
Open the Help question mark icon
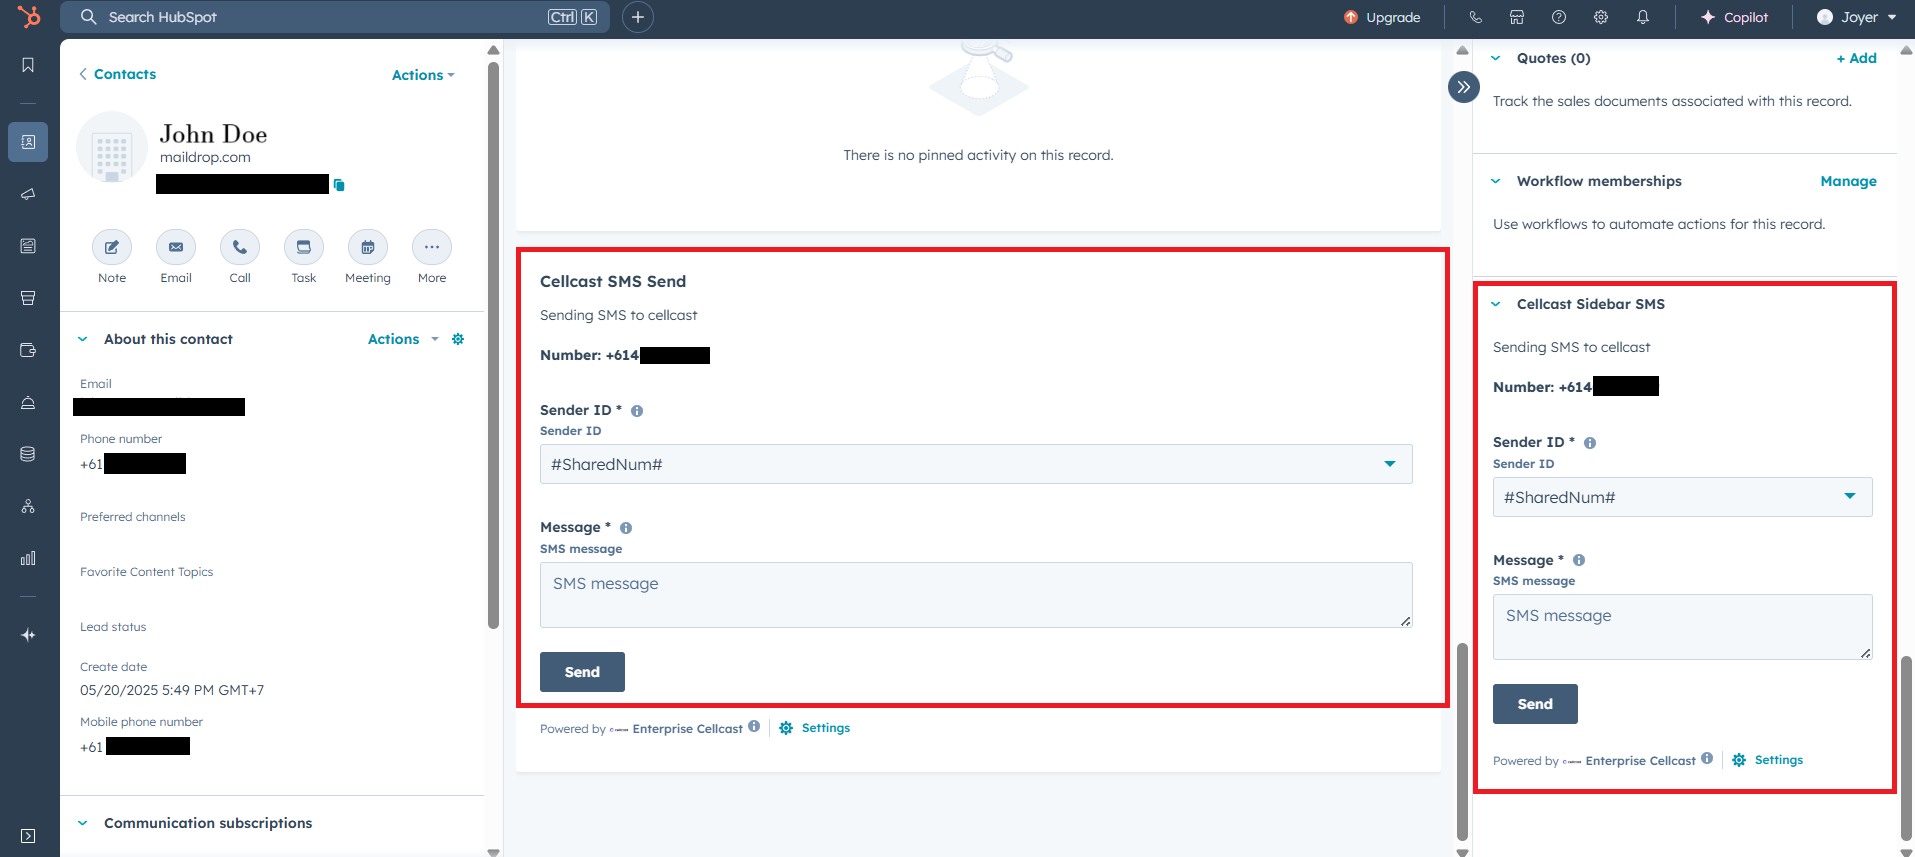pos(1559,17)
